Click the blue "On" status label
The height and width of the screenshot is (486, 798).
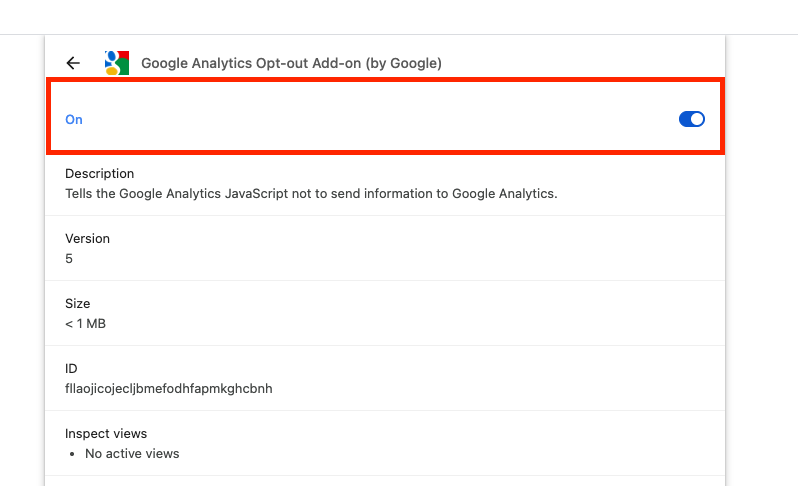(x=74, y=120)
